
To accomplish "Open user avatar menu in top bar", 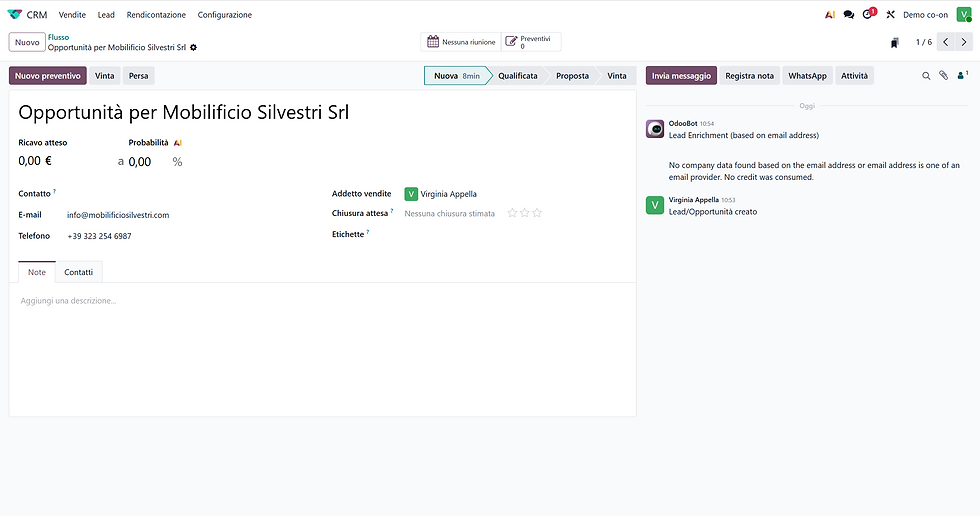I will pyautogui.click(x=964, y=14).
